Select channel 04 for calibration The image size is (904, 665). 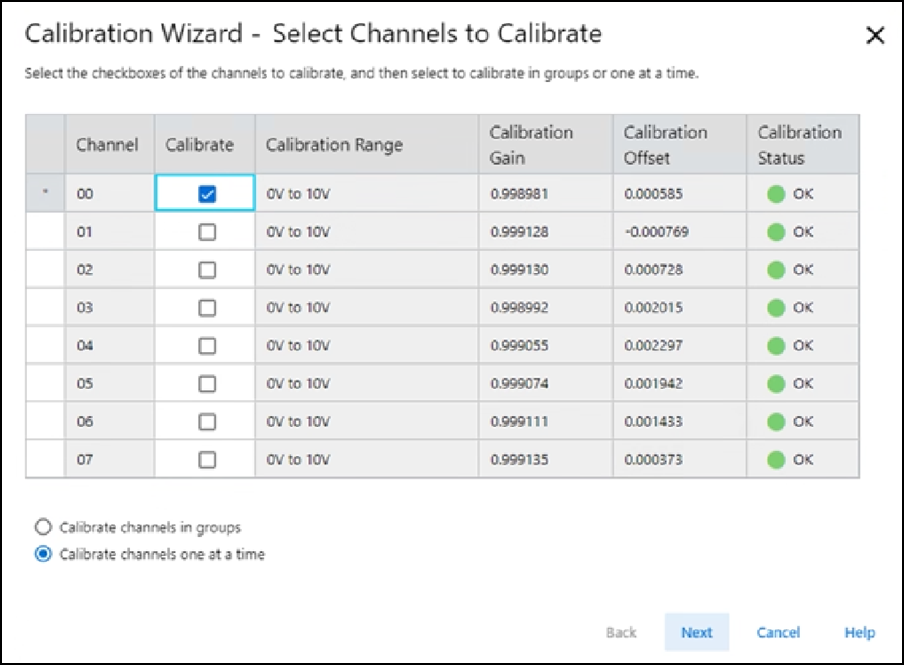(207, 346)
